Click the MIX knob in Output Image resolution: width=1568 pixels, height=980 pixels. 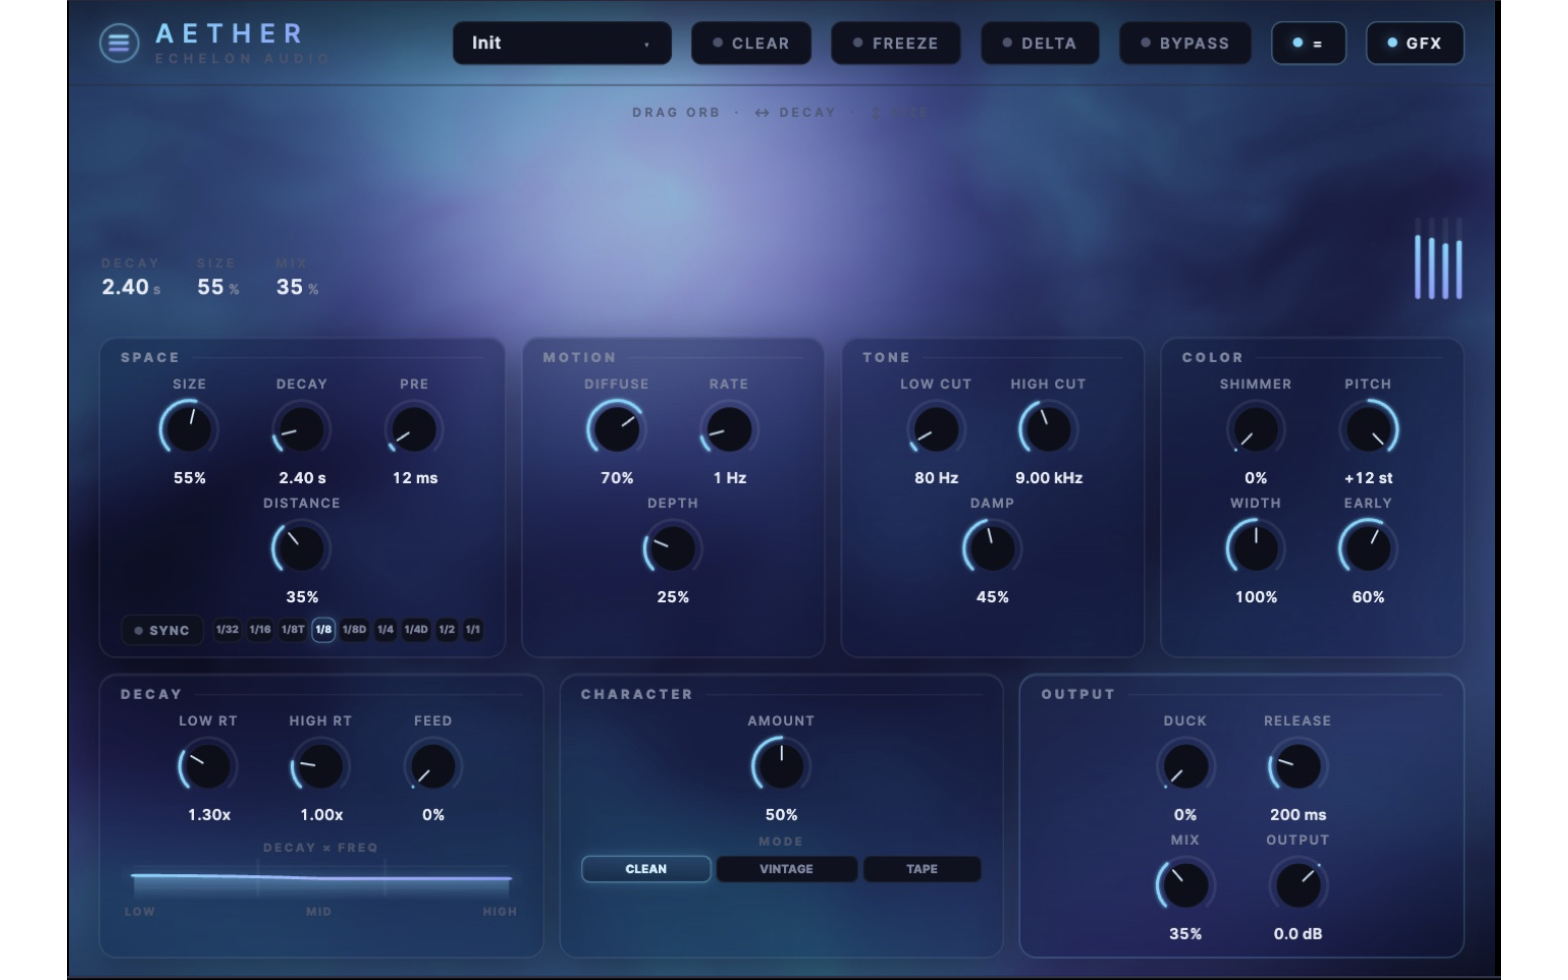pyautogui.click(x=1185, y=885)
